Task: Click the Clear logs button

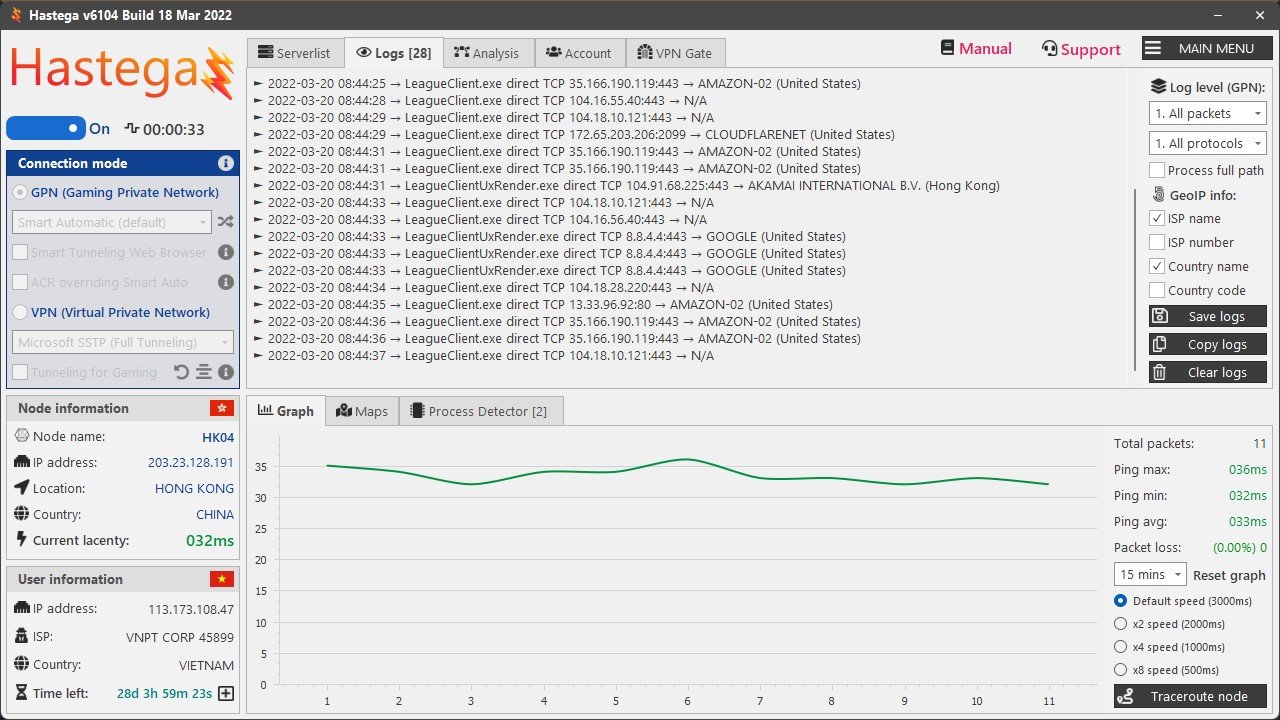Action: [x=1208, y=372]
